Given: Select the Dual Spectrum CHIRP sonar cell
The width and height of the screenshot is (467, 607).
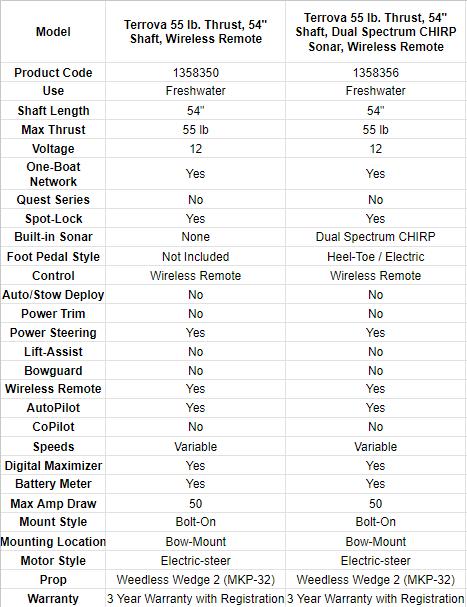Looking at the screenshot, I should pos(376,237).
